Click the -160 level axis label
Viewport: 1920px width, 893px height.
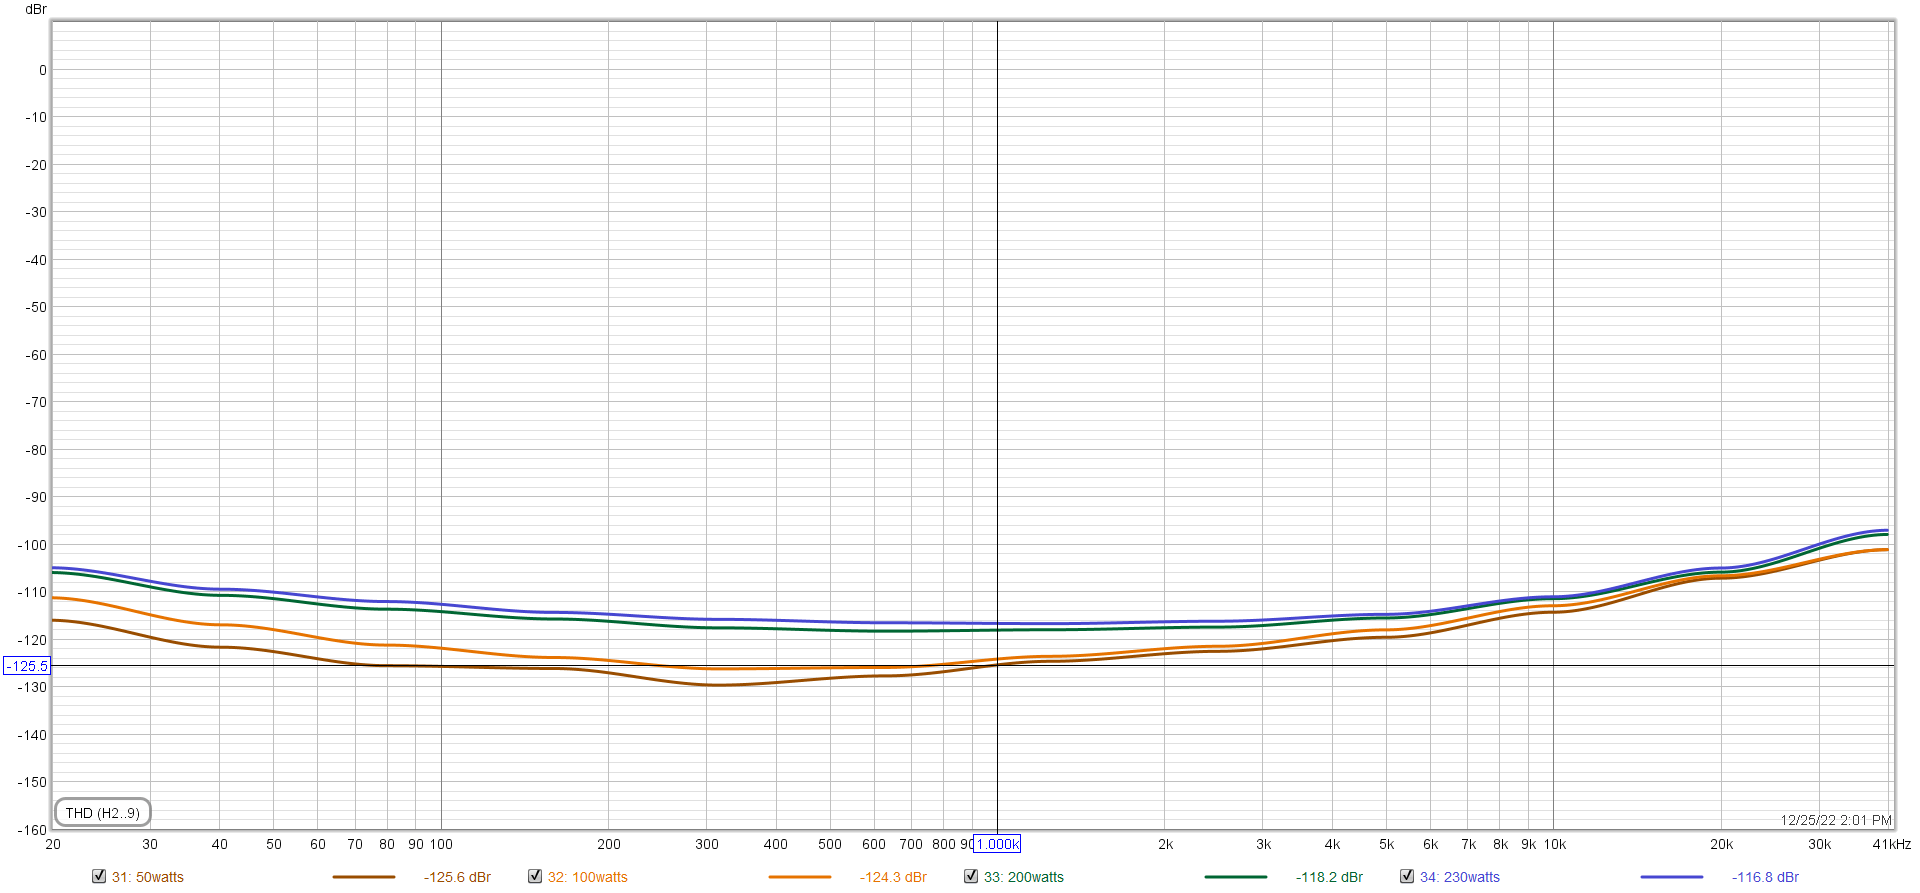click(33, 829)
